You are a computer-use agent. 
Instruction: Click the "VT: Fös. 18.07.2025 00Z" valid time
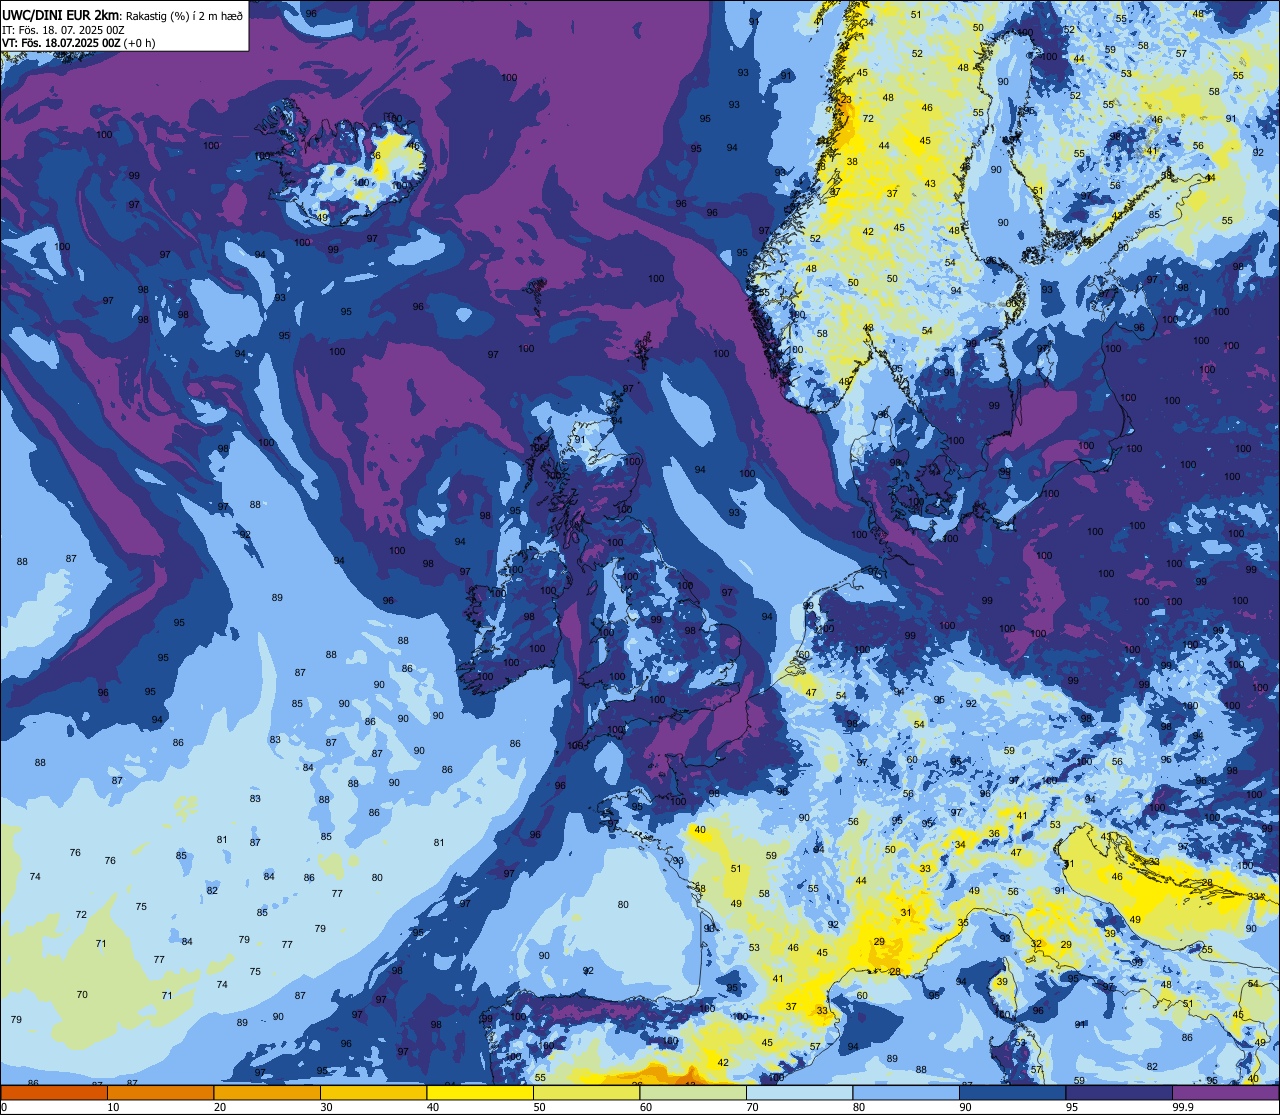[x=61, y=43]
